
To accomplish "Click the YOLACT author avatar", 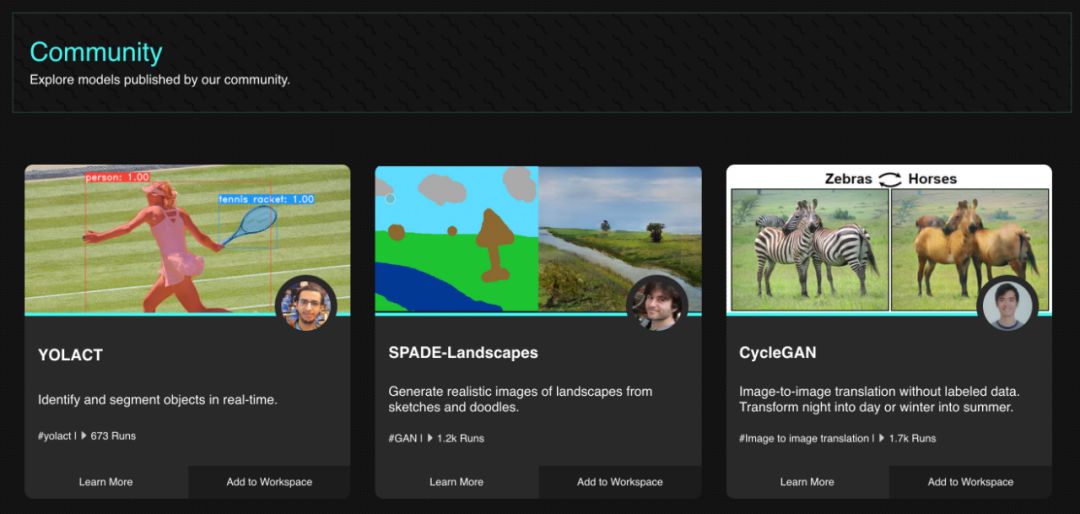I will [306, 305].
